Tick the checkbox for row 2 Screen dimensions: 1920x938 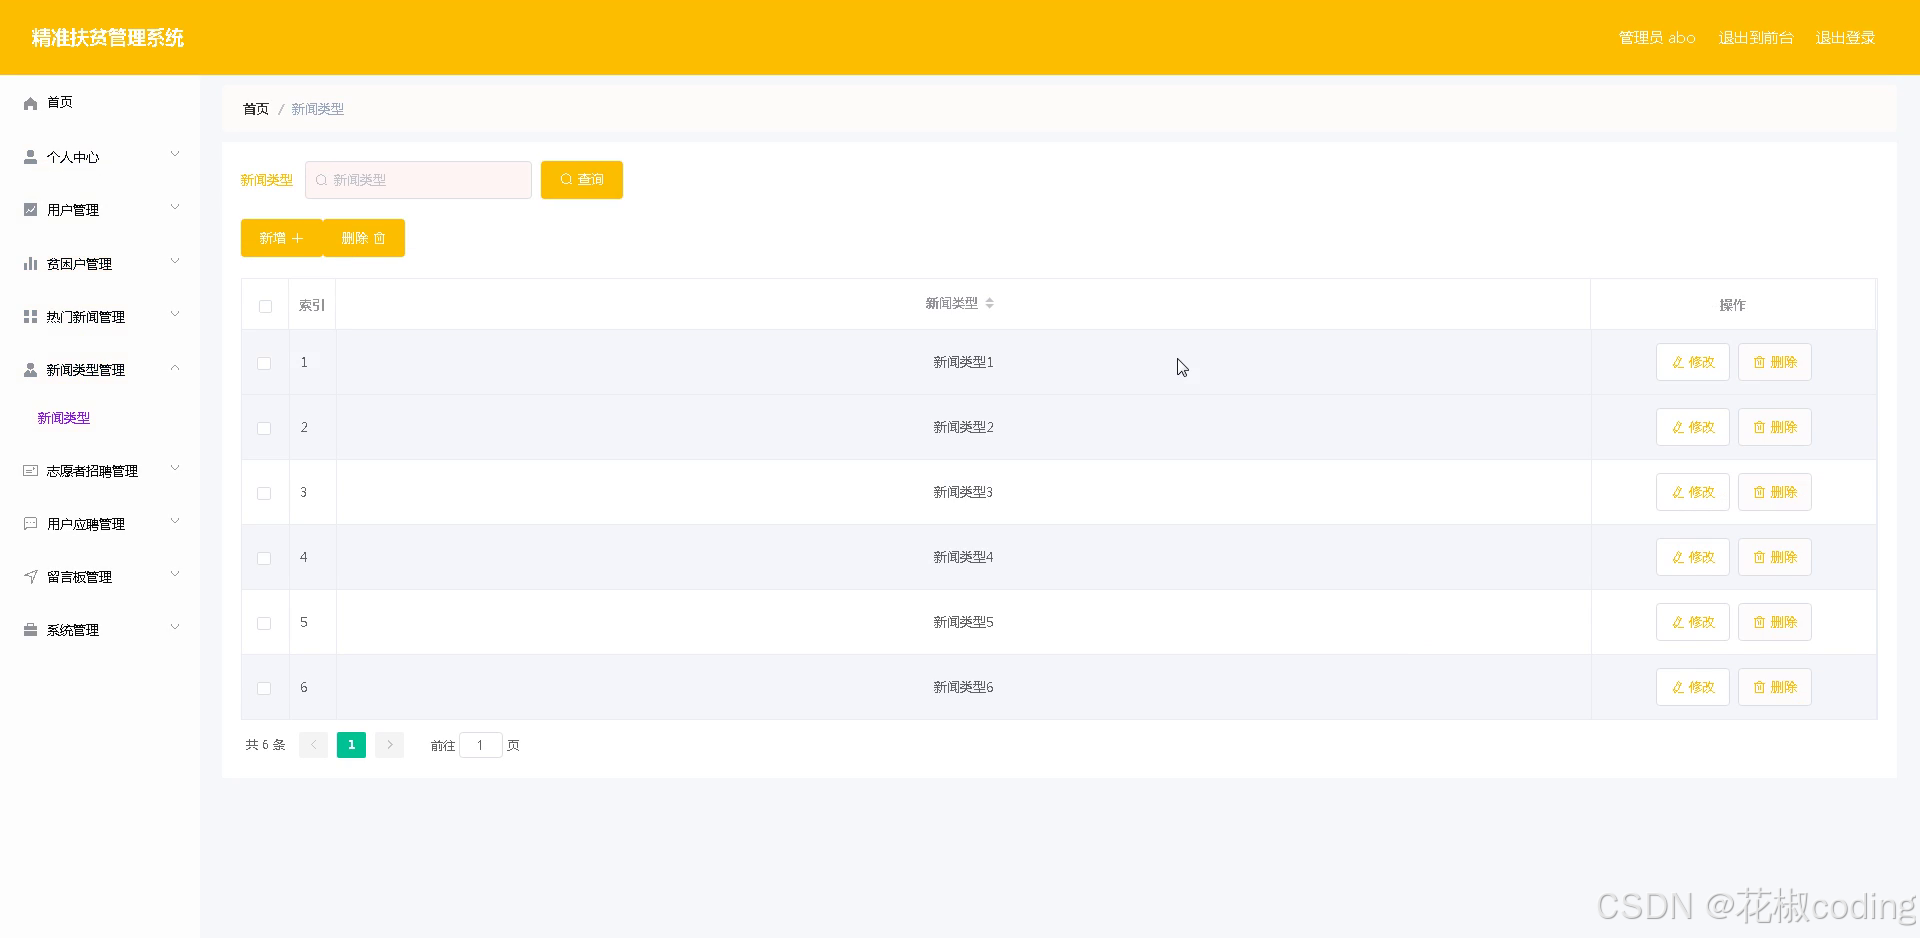point(264,428)
